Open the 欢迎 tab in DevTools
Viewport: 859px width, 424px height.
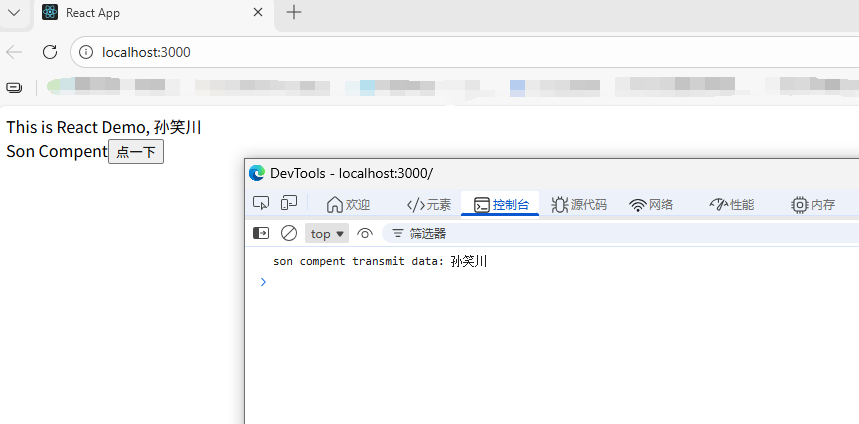click(x=348, y=205)
